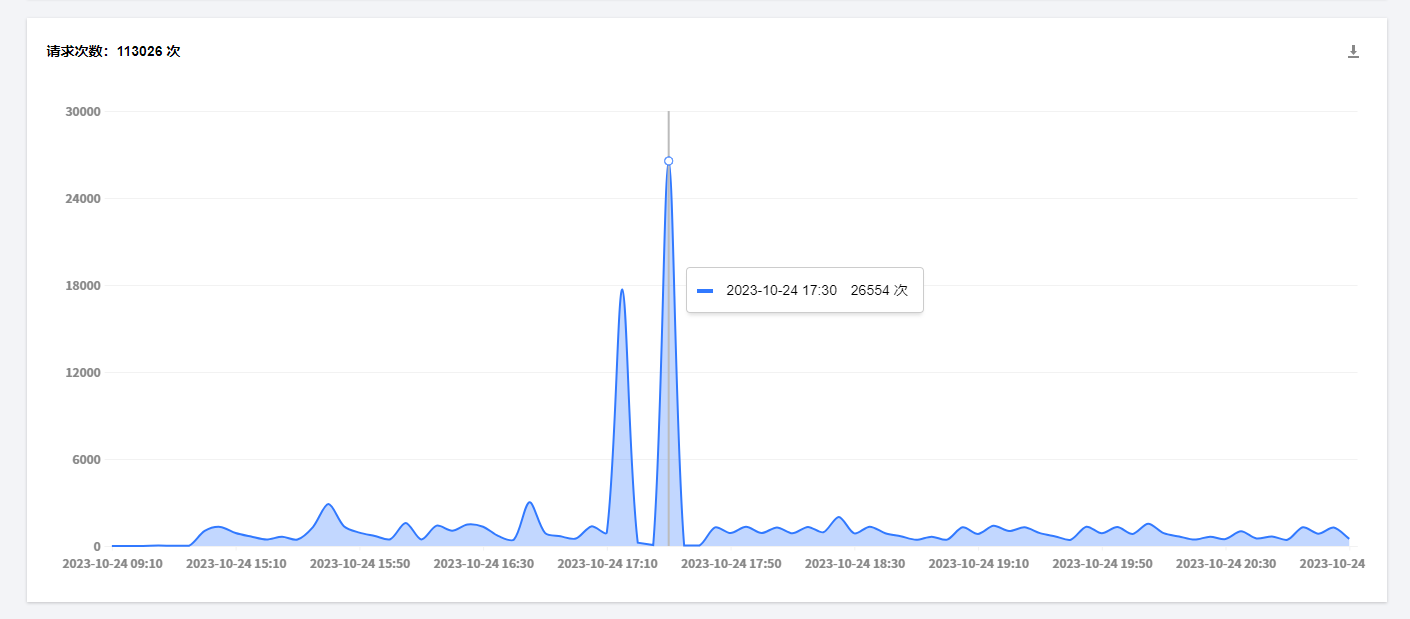Select the 2023-10-24 15:50 axis label
The height and width of the screenshot is (619, 1410).
[x=360, y=564]
